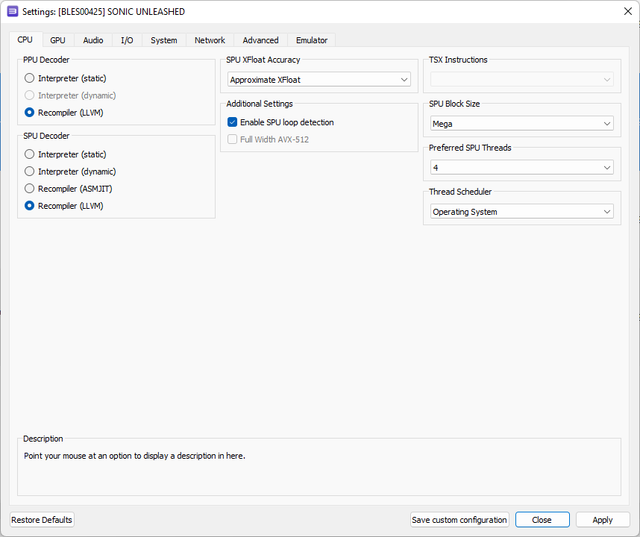Click the SPU Decoder group label
Image resolution: width=640 pixels, height=537 pixels.
pyautogui.click(x=46, y=136)
